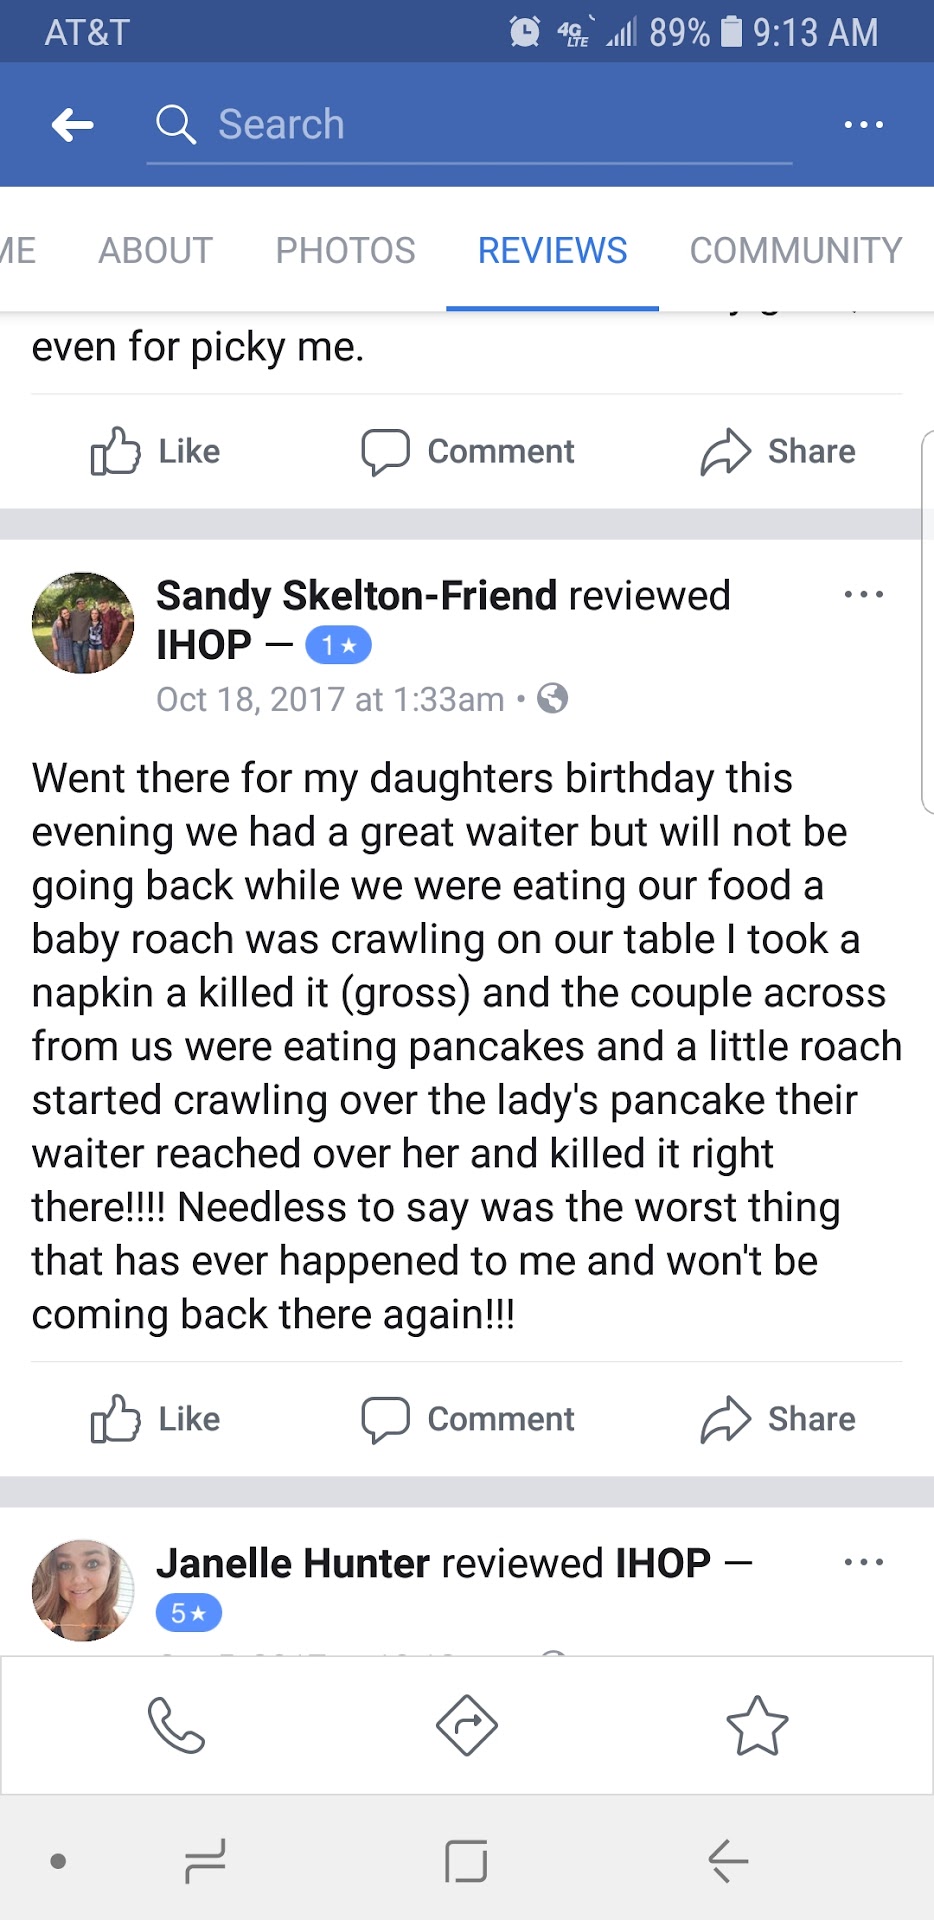Tap the directions icon in the bottom bar

pos(467,1725)
